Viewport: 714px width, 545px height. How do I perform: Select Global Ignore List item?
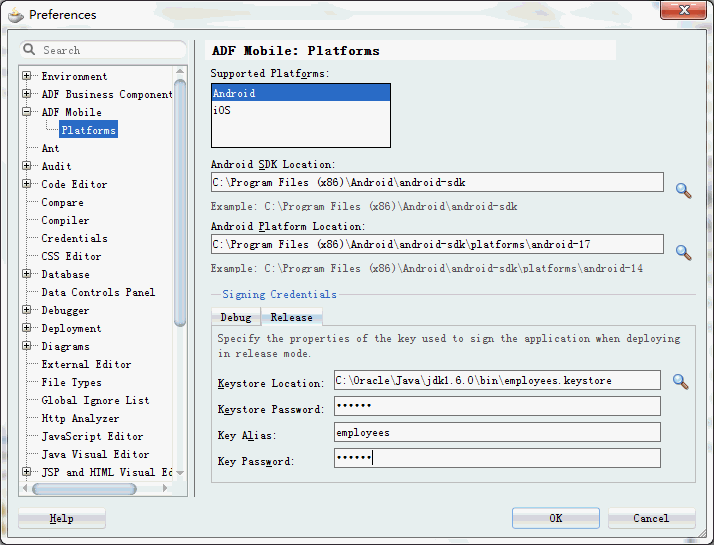[95, 400]
